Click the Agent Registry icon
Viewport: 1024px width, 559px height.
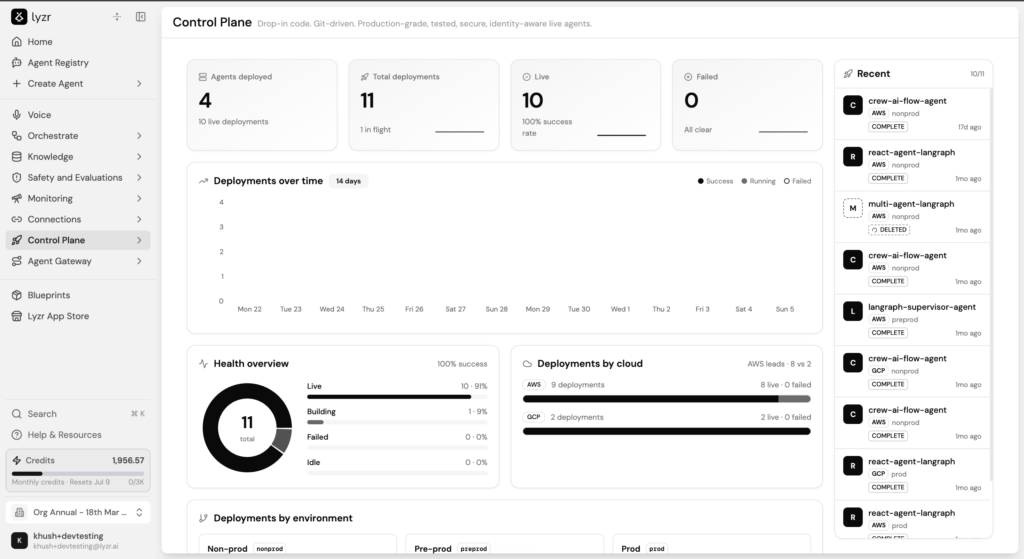(x=17, y=63)
